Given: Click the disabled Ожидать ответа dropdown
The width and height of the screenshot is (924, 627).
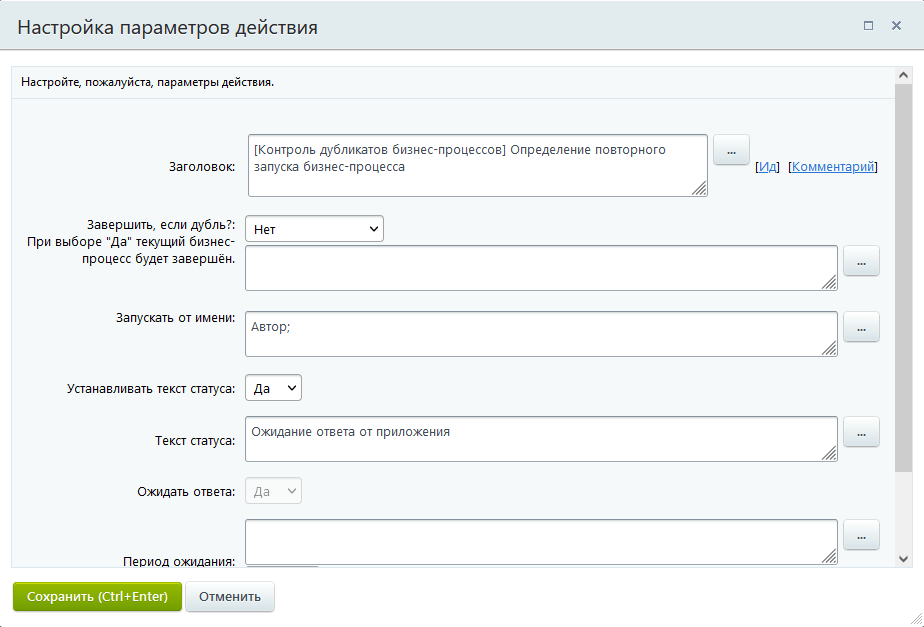Looking at the screenshot, I should click(x=273, y=491).
